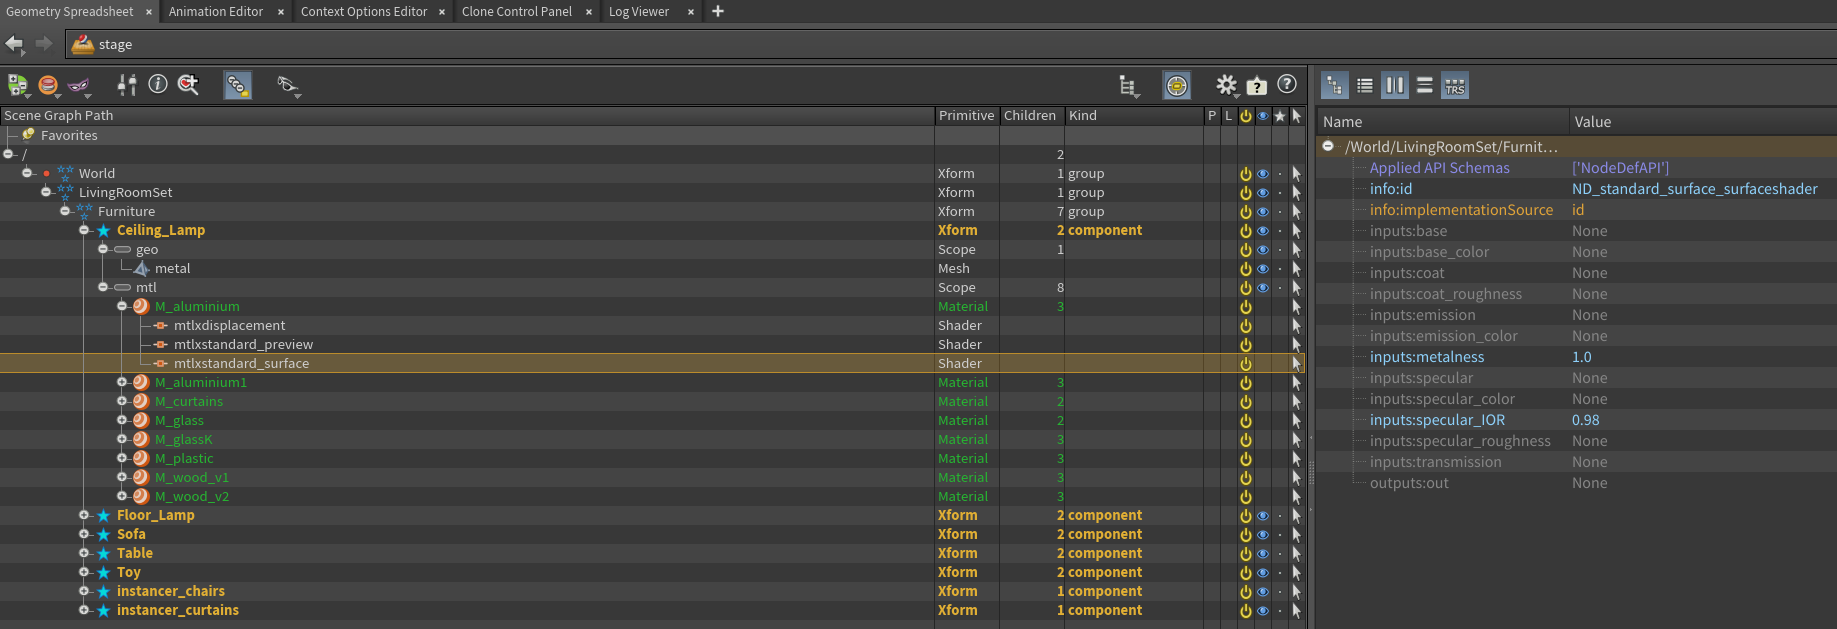1837x629 pixels.
Task: Click the Primitive column header
Action: coord(967,116)
